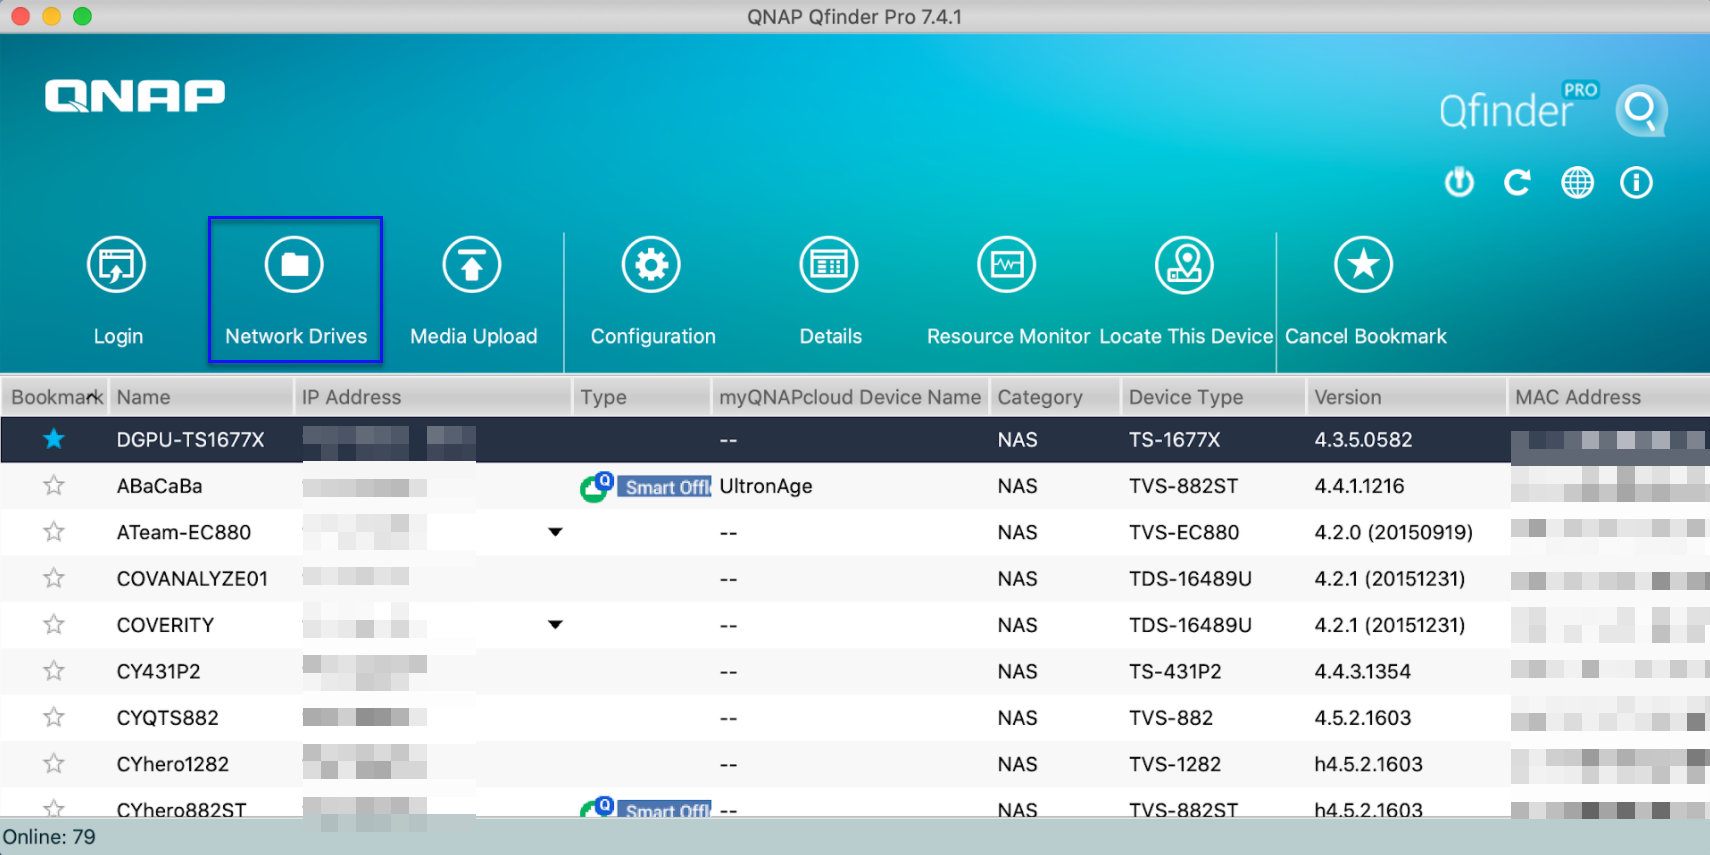
Task: Sort by Version column header
Action: coord(1406,397)
